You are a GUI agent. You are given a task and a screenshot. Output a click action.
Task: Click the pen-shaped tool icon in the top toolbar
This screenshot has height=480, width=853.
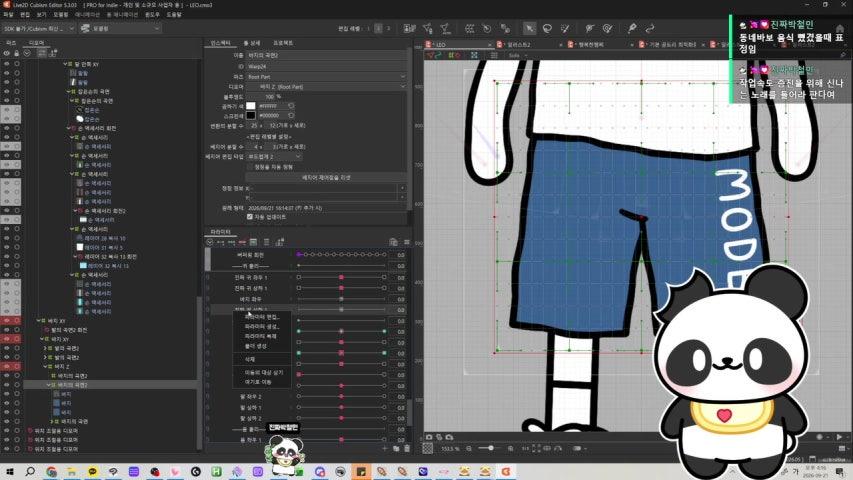point(632,28)
